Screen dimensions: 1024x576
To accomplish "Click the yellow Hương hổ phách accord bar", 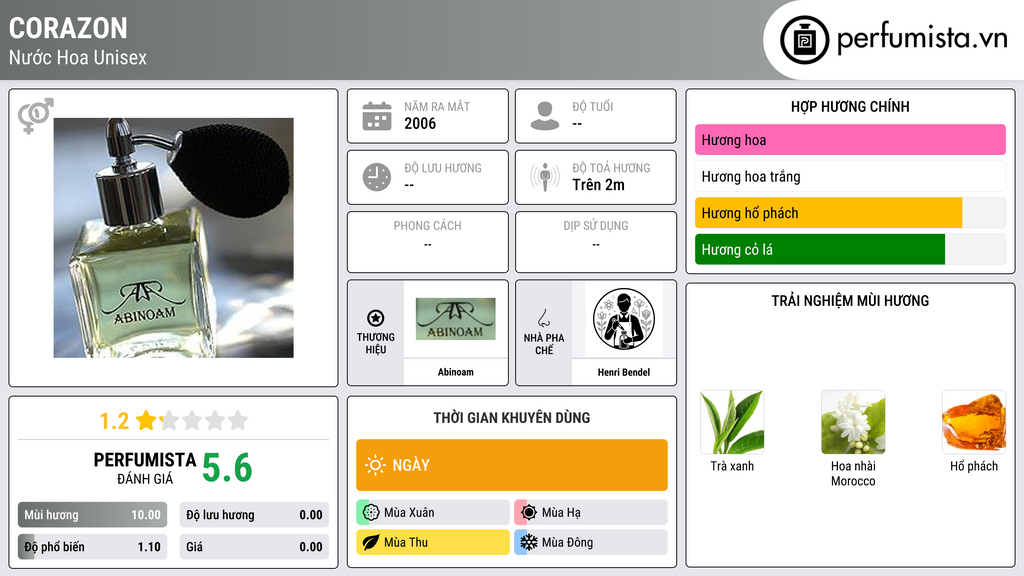I will [x=850, y=213].
